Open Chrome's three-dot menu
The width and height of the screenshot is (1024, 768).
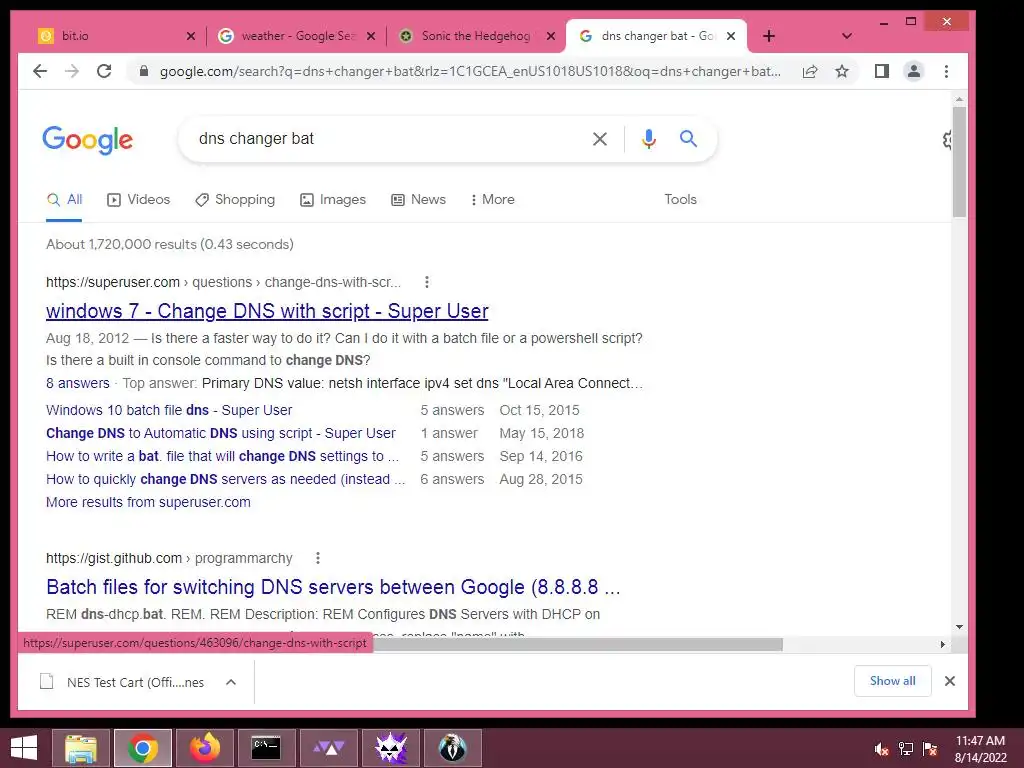tap(946, 71)
